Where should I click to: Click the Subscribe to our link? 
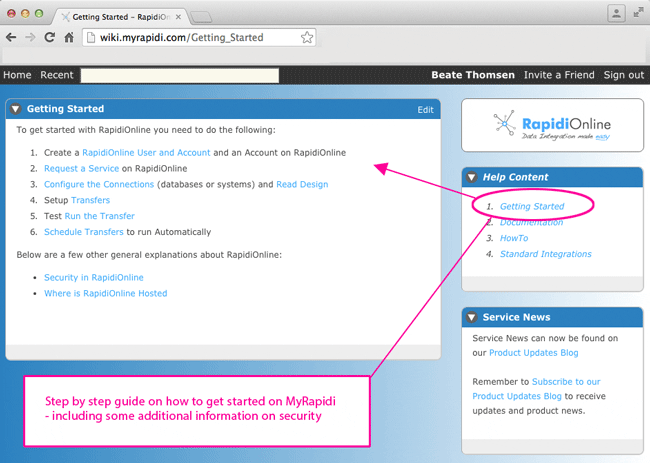566,382
